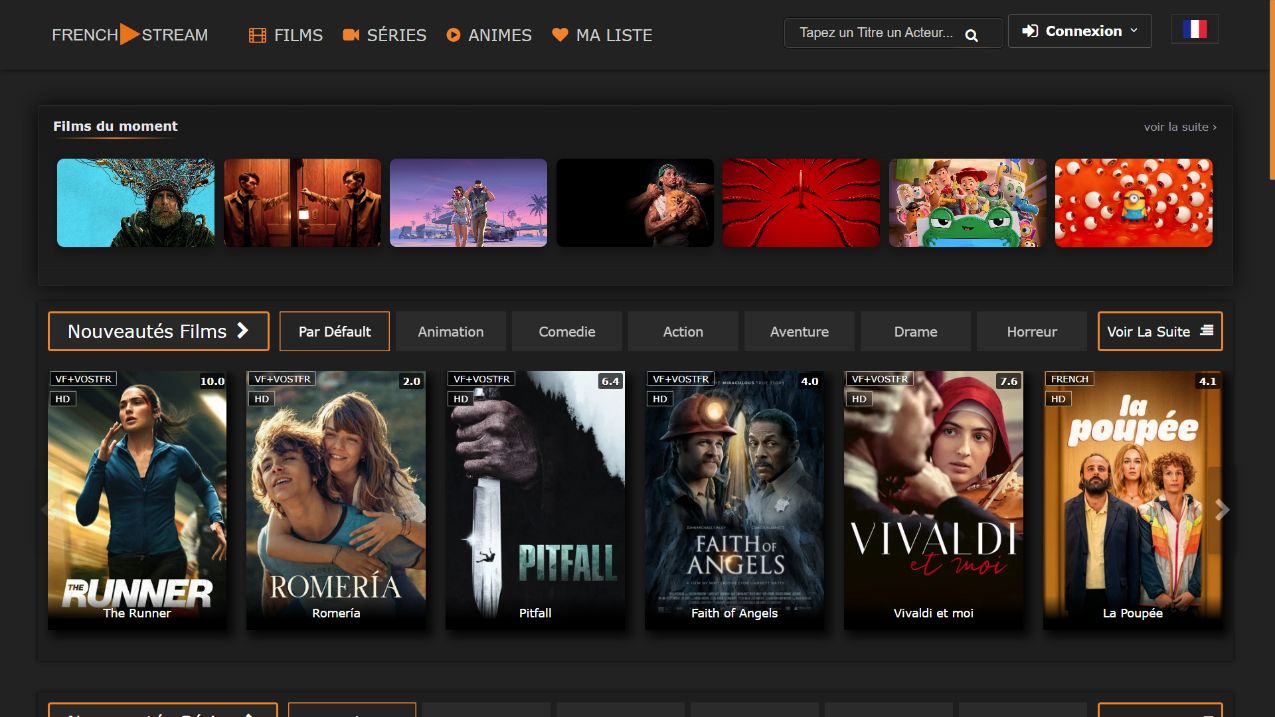Viewport: 1275px width, 717px height.
Task: Click the page scrollbar on the right edge
Action: tap(1271, 90)
